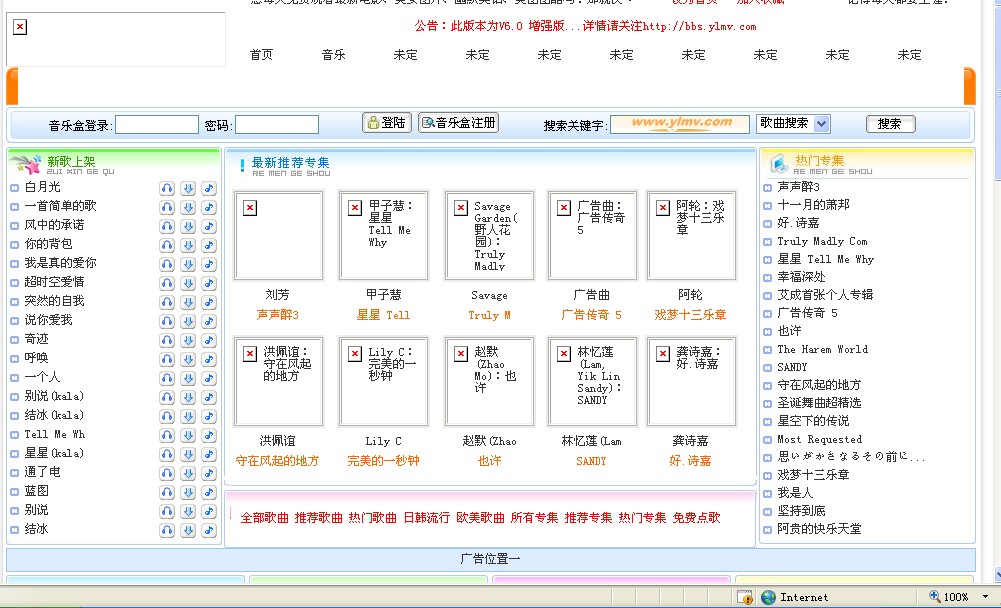The width and height of the screenshot is (1001, 608).
Task: Click the headphones icon next to 说你爱我
Action: pos(167,321)
